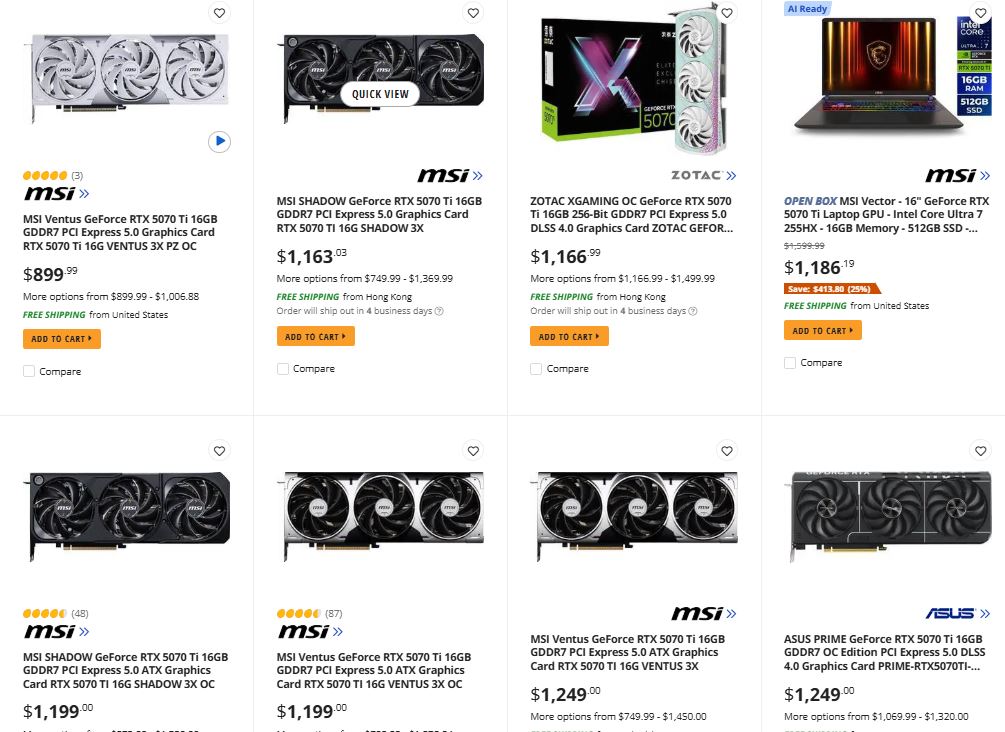View more options from $899.99 - $1,006.88
This screenshot has height=732, width=1005.
pos(111,296)
